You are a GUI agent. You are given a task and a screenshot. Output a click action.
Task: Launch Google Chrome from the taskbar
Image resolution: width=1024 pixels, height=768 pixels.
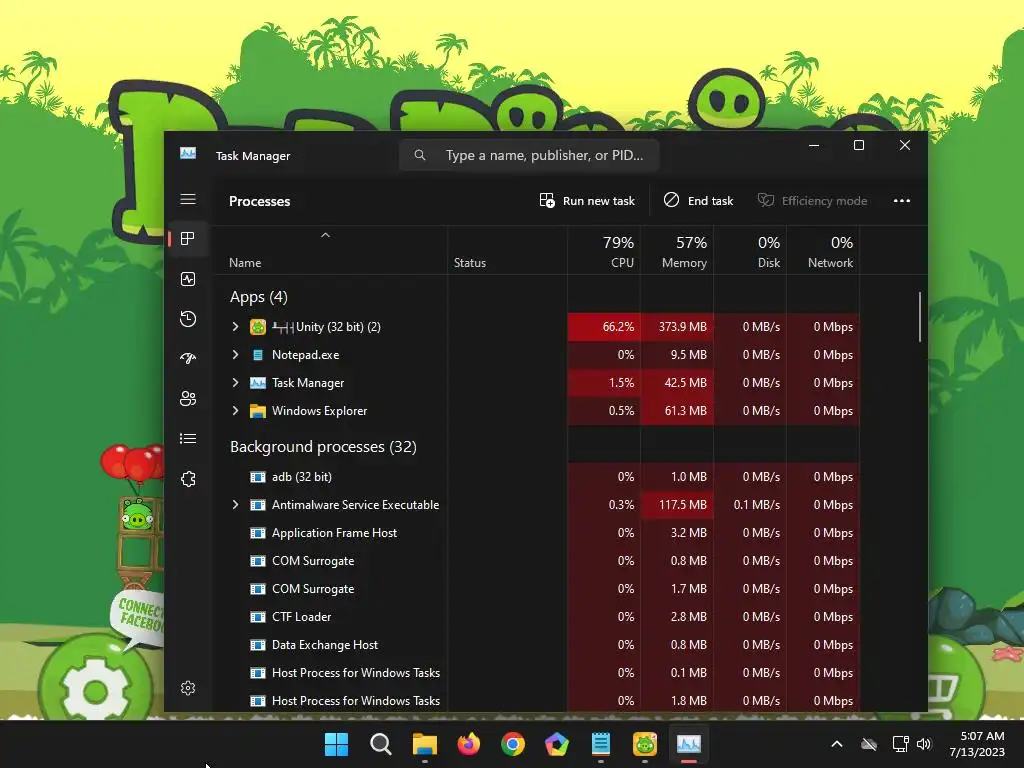513,744
